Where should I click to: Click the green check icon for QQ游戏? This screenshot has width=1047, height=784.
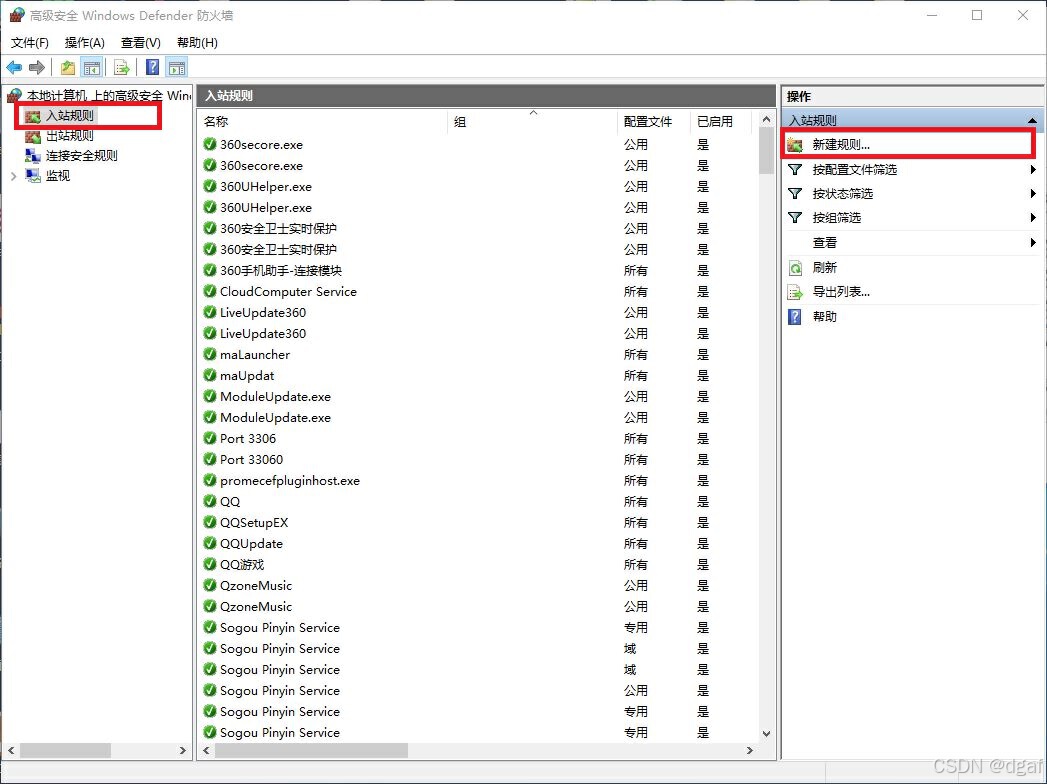point(210,565)
